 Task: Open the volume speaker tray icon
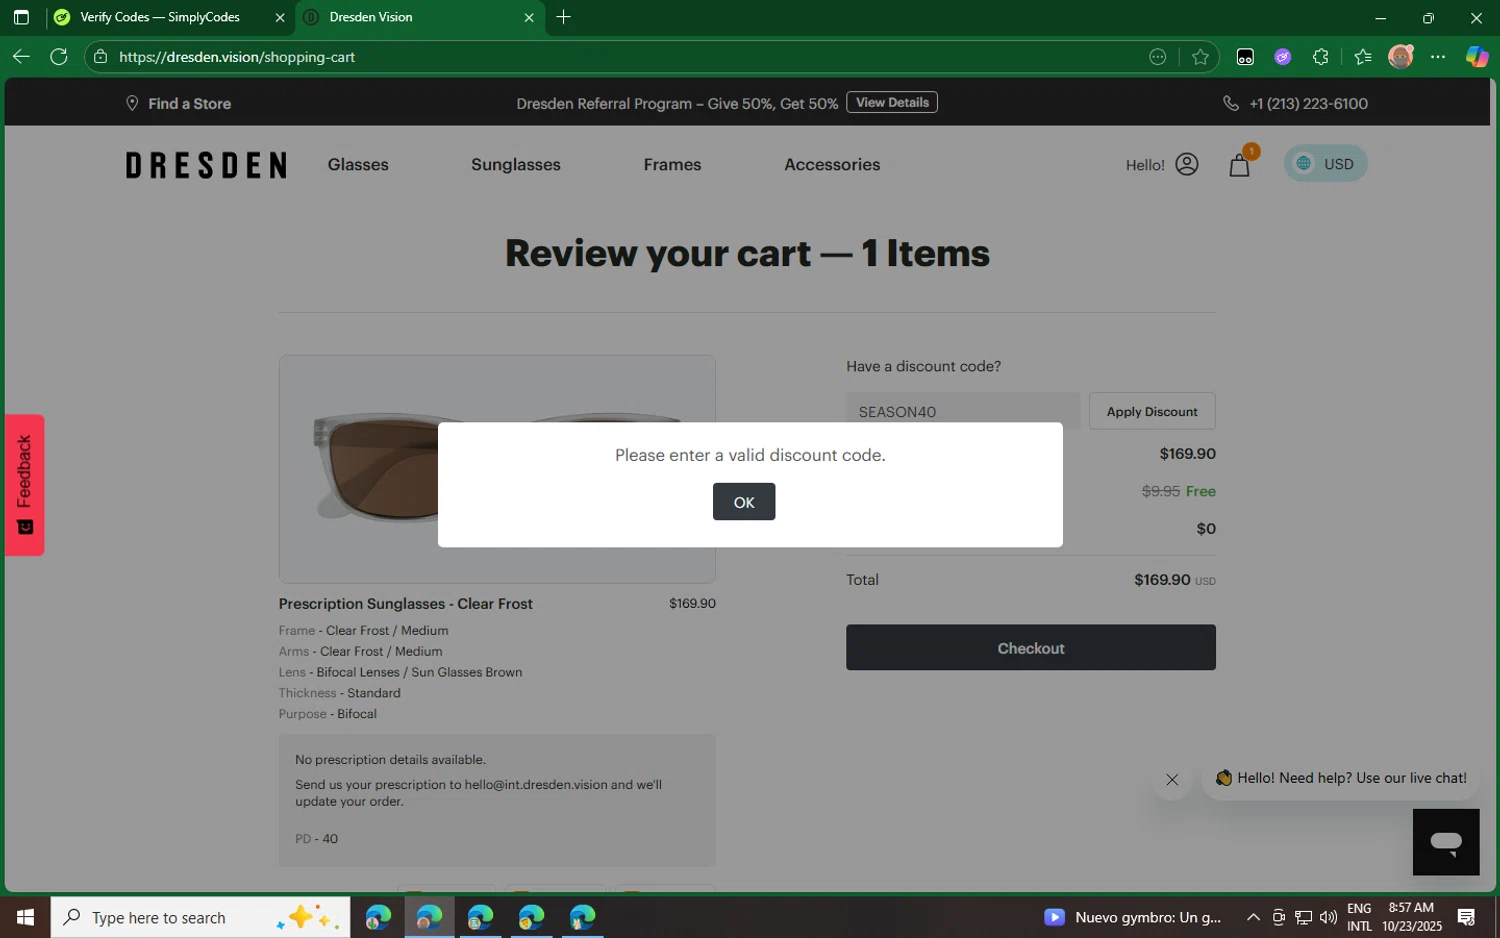click(1328, 917)
